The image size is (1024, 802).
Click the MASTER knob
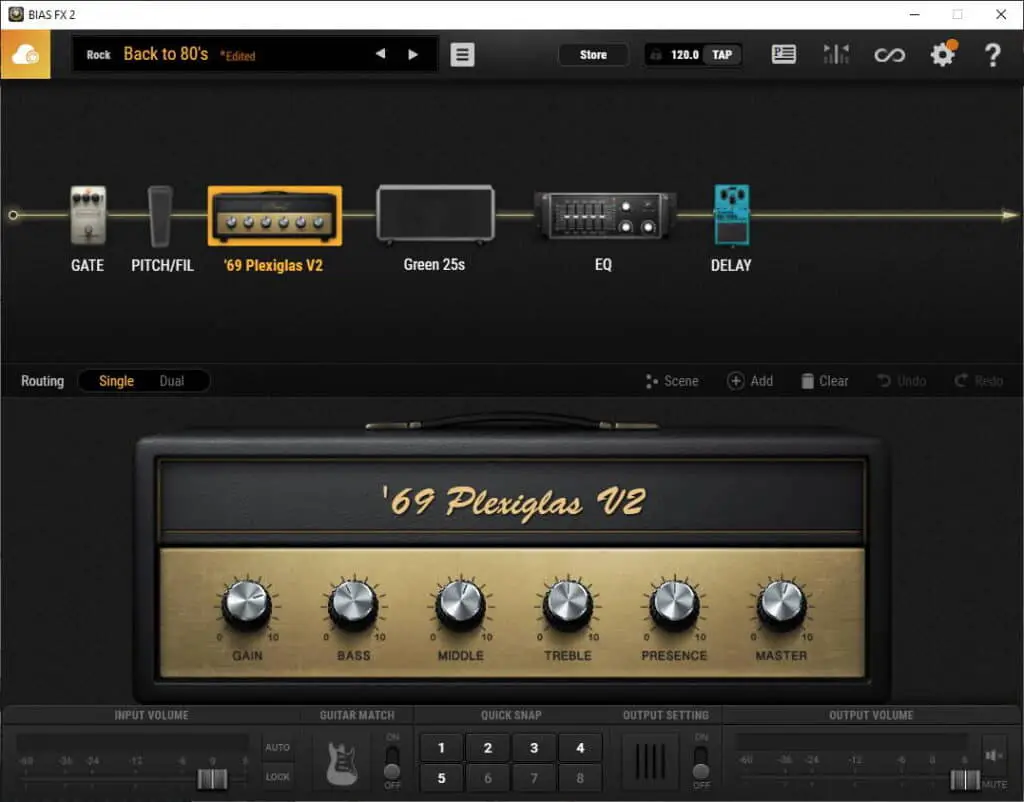(x=781, y=603)
